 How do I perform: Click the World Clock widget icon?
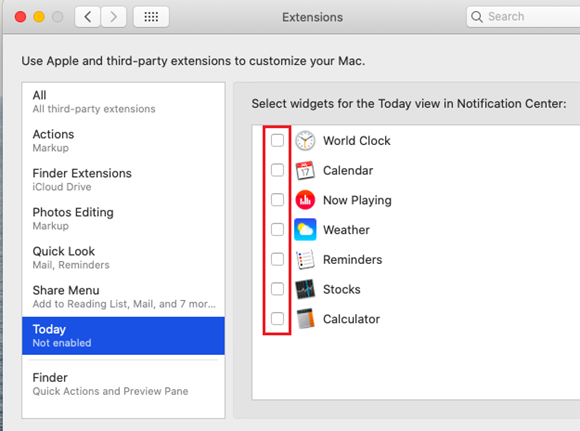tap(305, 141)
